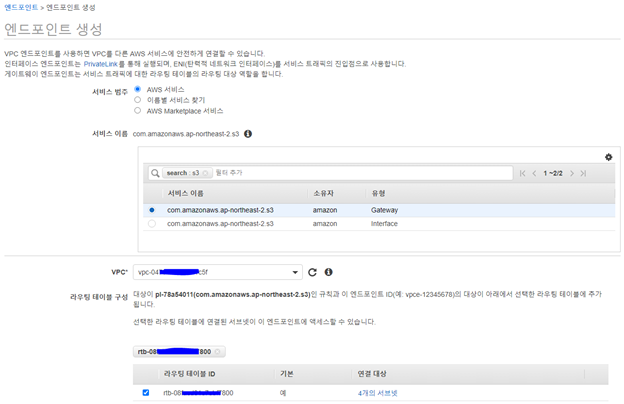Image resolution: width=624 pixels, height=404 pixels.
Task: Go to first page of service results
Action: [523, 173]
